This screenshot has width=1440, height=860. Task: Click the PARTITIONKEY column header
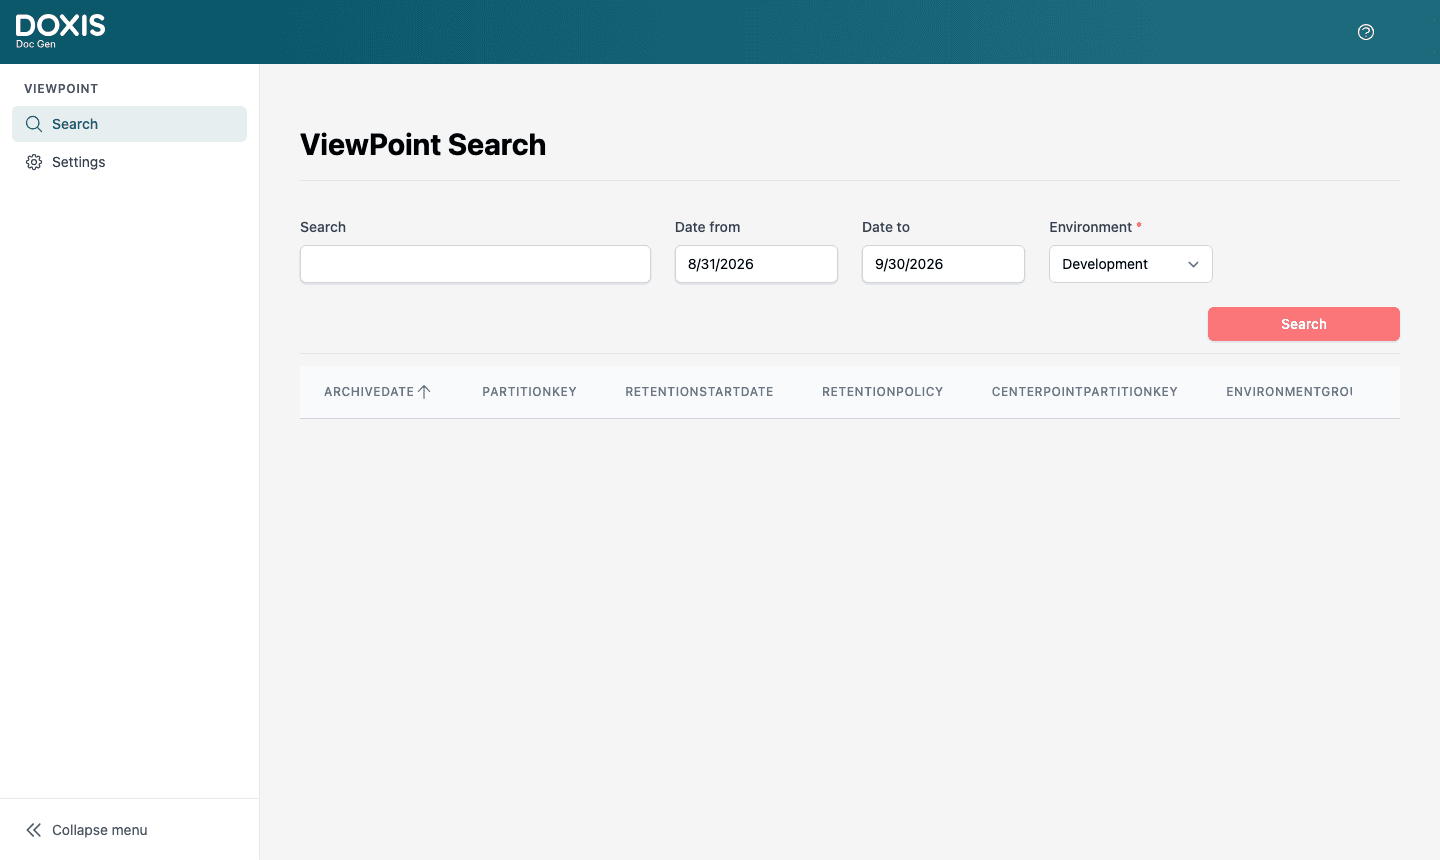pyautogui.click(x=529, y=392)
